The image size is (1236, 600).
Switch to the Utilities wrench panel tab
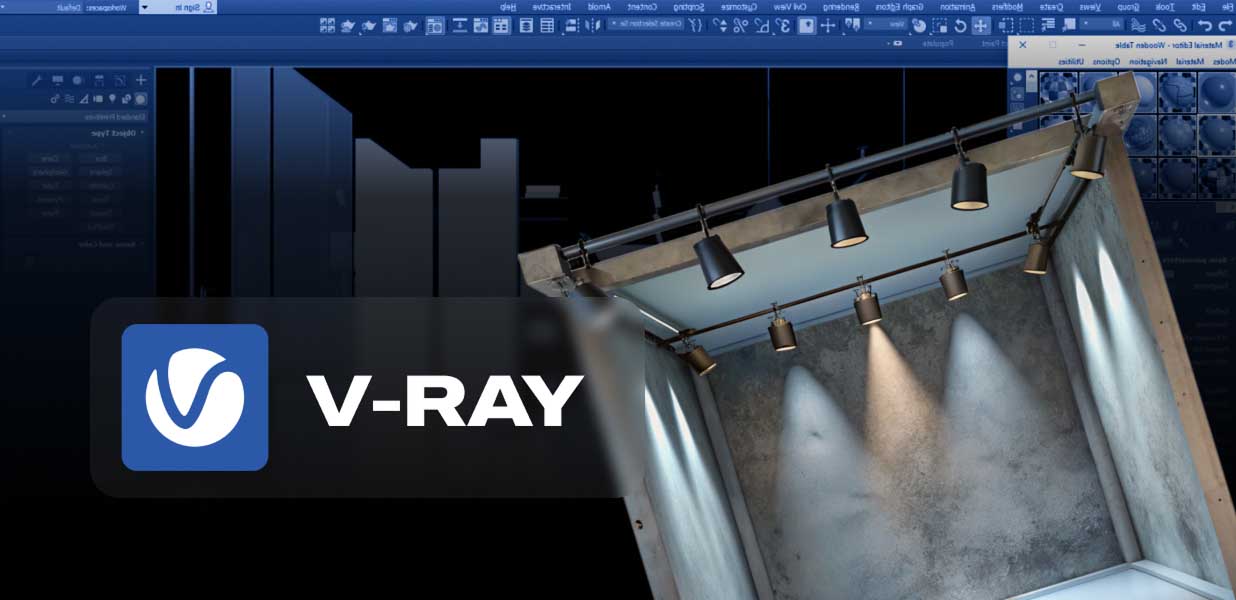click(37, 81)
